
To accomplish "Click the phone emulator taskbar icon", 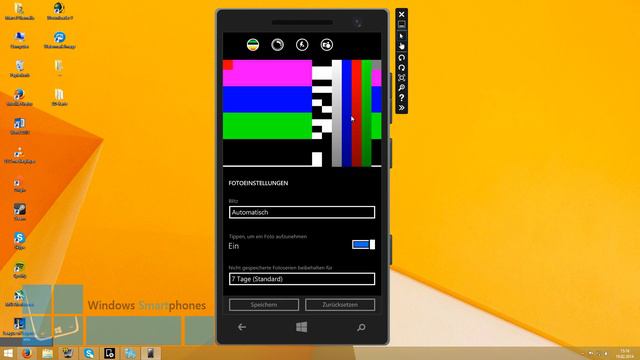I will [x=150, y=353].
